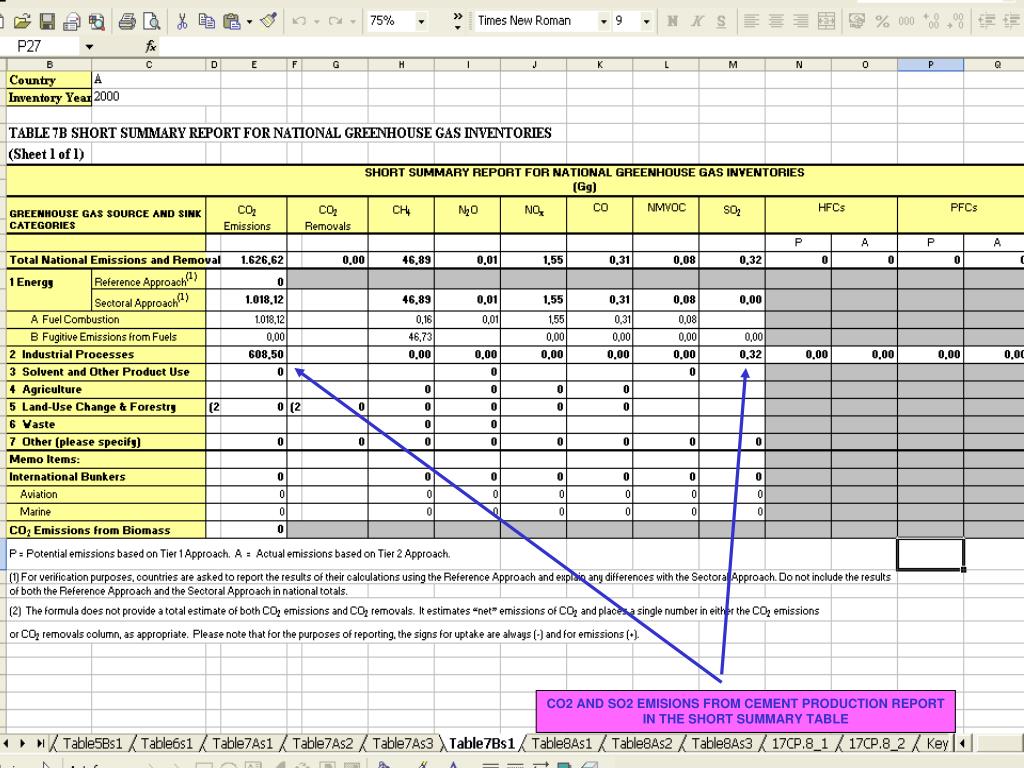Copy the selection

click(x=206, y=22)
